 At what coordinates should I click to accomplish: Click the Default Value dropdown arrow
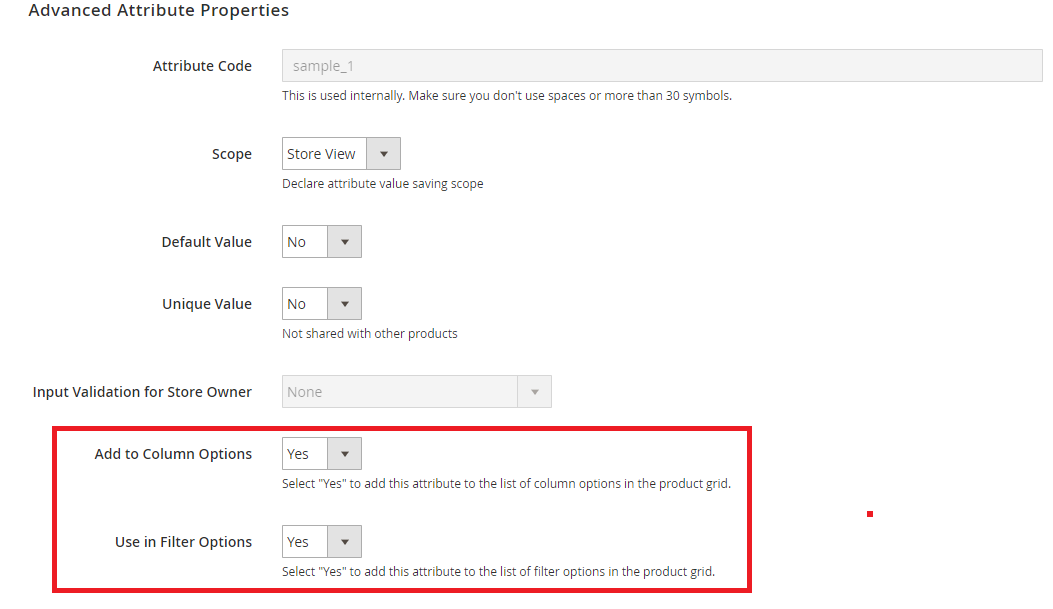[x=344, y=242]
